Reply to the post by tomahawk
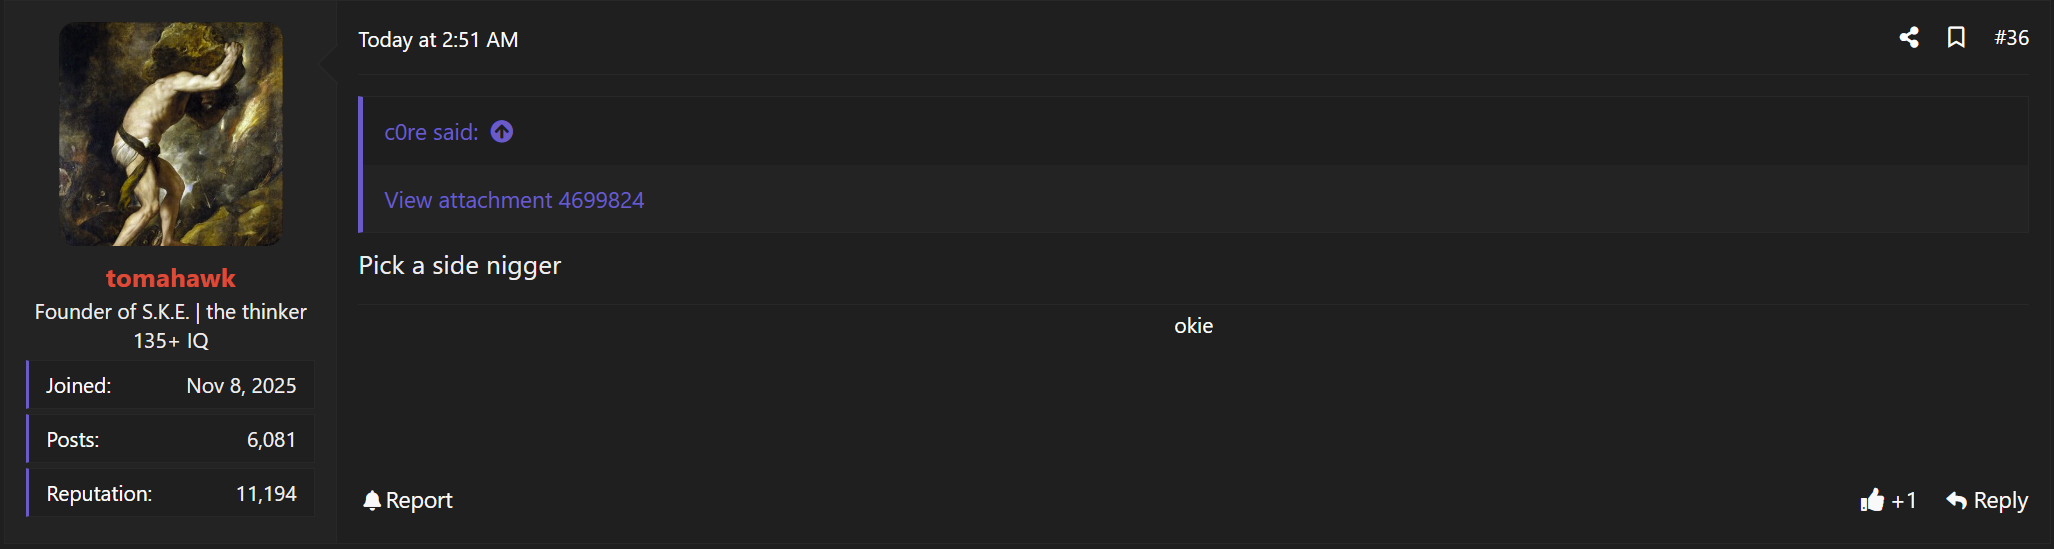Image resolution: width=2054 pixels, height=549 pixels. [1987, 500]
